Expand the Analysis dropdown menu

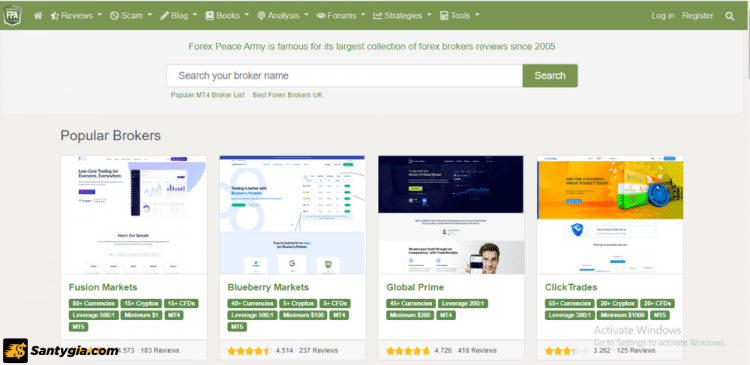[283, 16]
